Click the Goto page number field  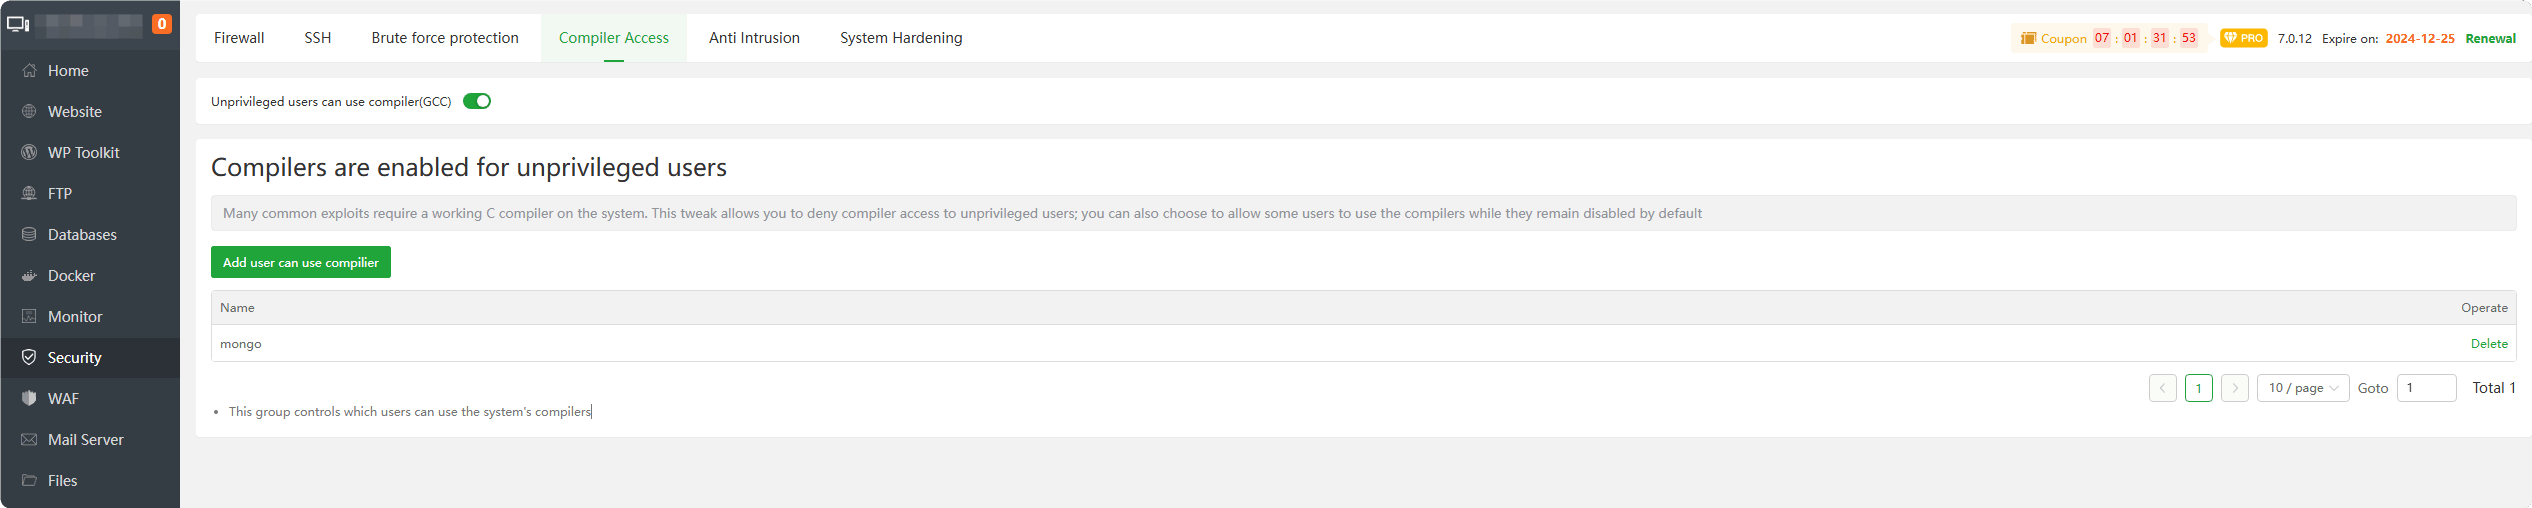[x=2426, y=388]
